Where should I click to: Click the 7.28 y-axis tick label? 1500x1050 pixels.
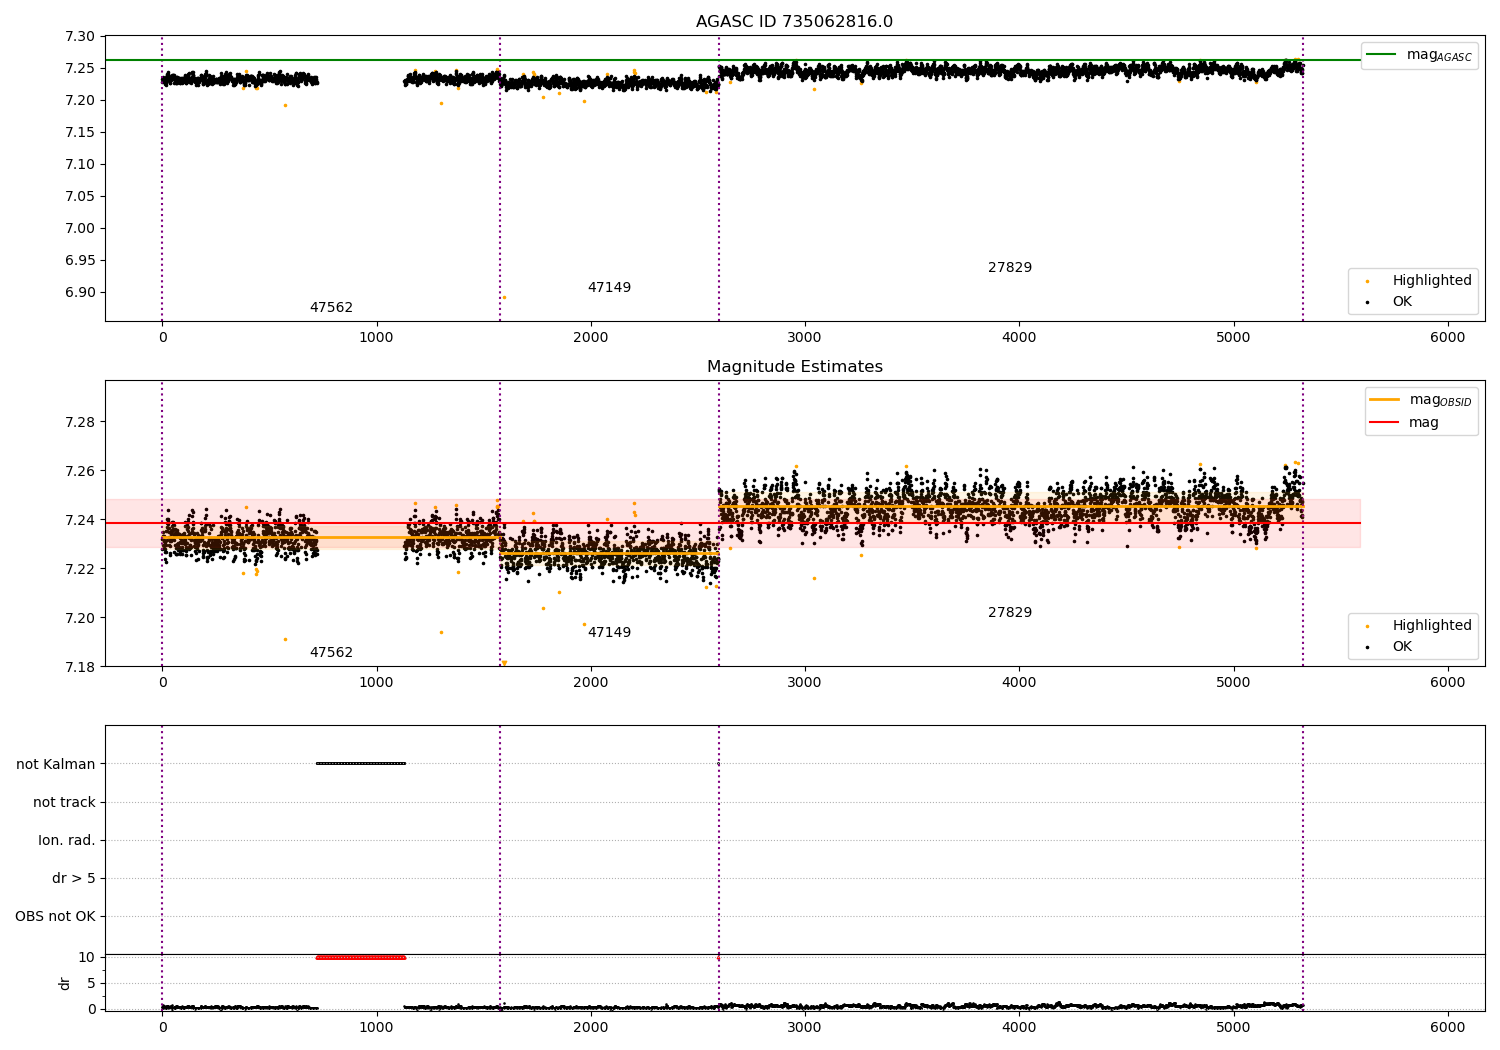click(79, 422)
